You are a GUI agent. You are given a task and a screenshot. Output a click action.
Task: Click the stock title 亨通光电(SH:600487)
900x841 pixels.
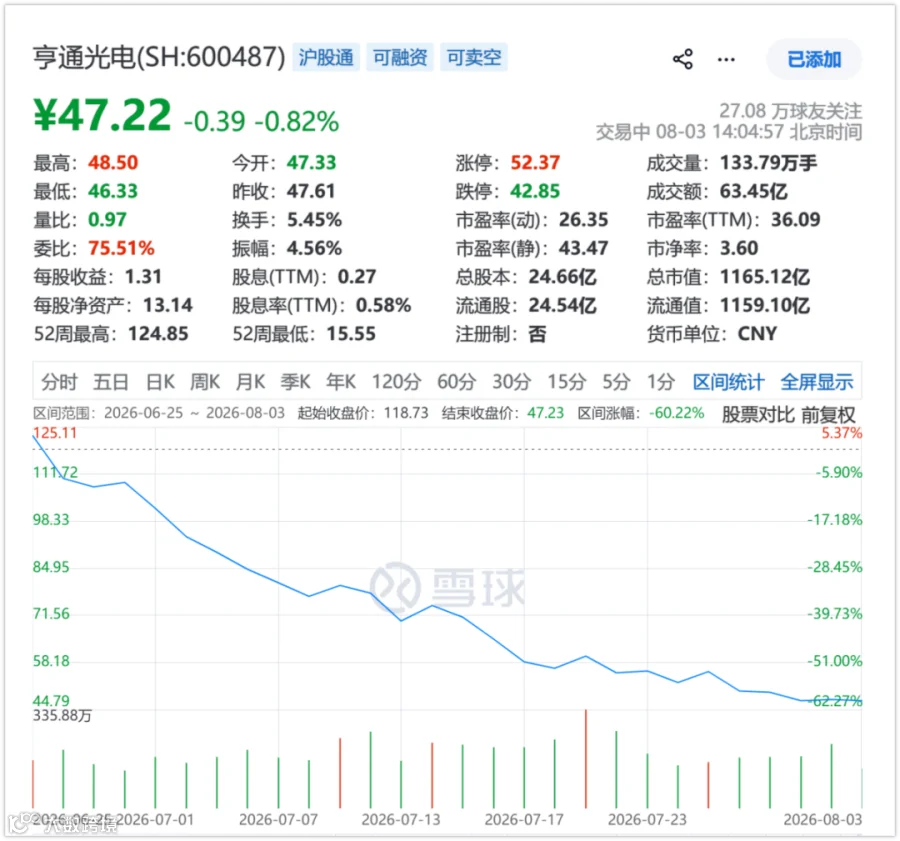tap(159, 57)
